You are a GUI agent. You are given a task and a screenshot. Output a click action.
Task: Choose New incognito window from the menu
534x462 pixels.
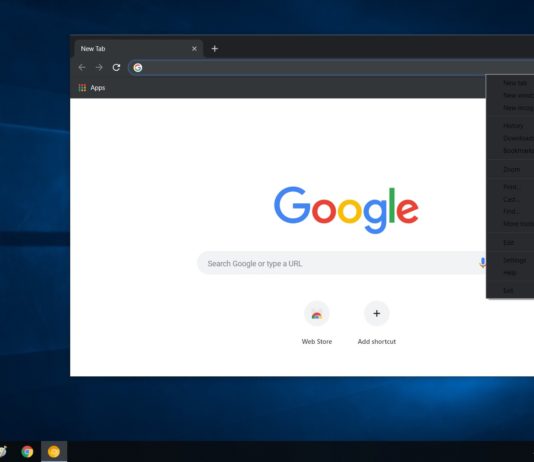(x=510, y=108)
